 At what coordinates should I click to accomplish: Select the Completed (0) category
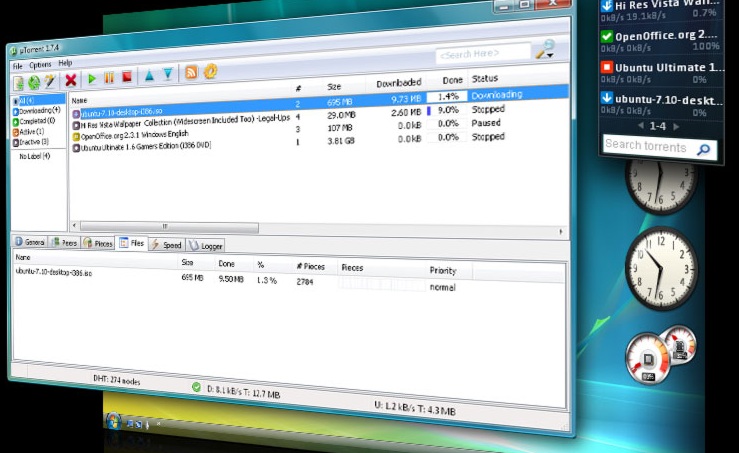(34, 121)
